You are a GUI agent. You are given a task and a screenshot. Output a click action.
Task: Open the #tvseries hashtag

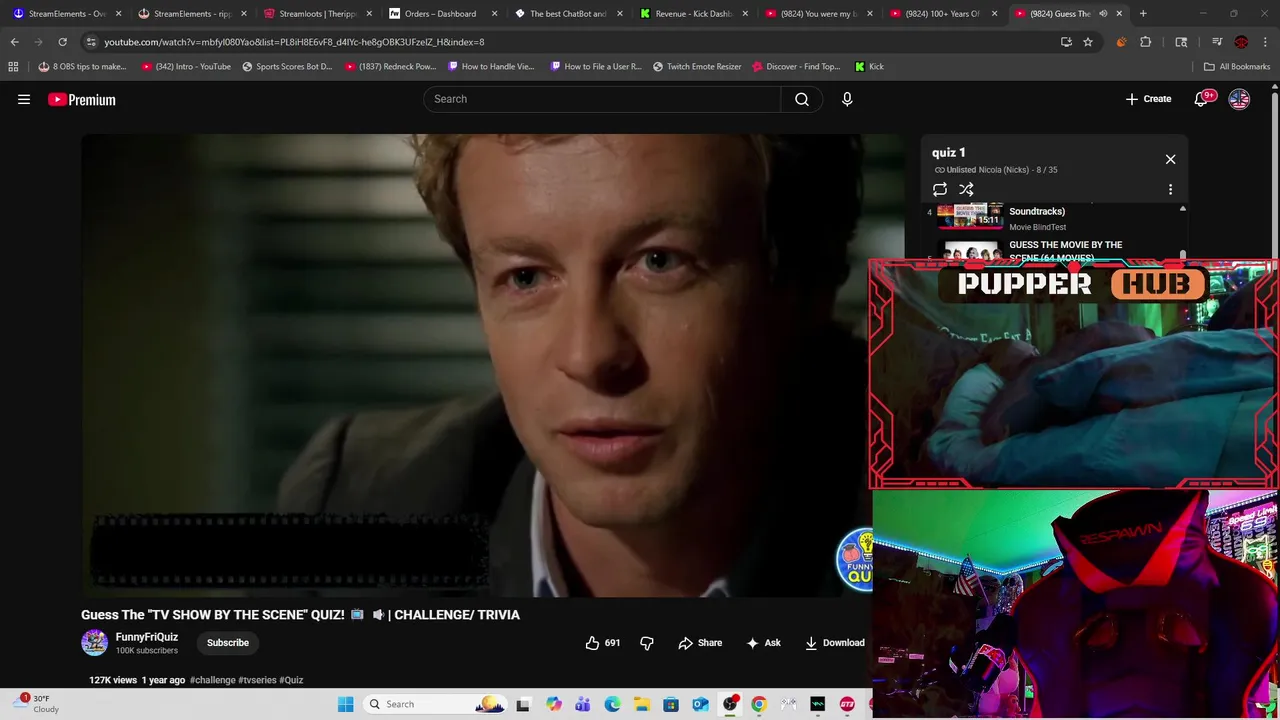(257, 680)
